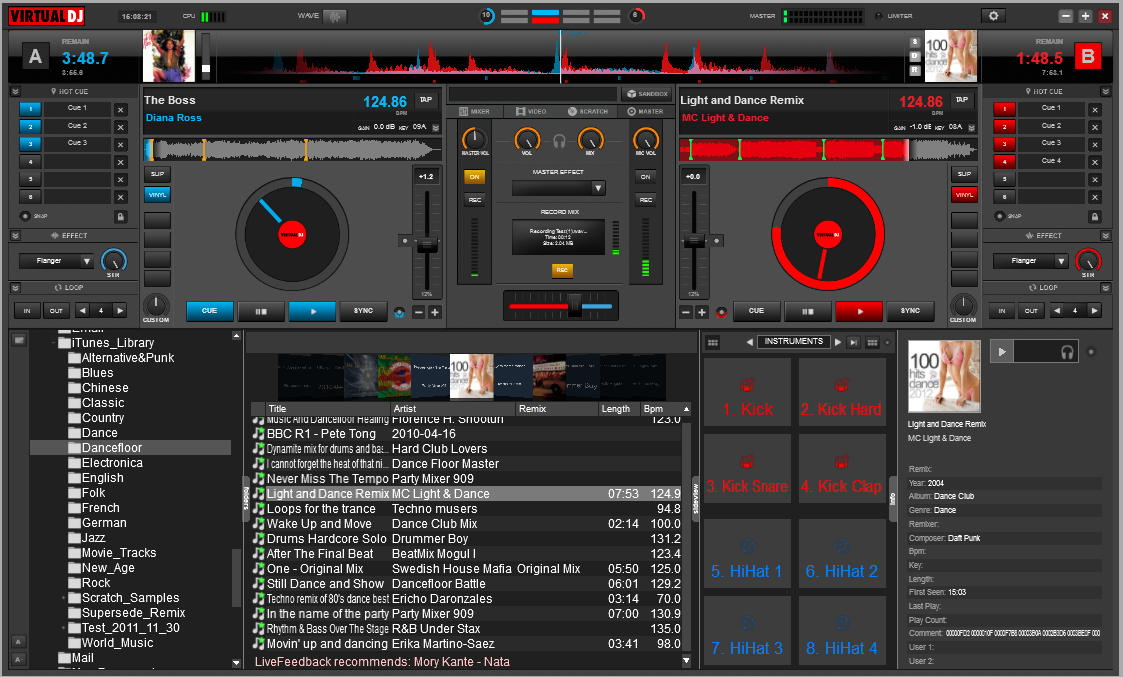This screenshot has width=1123, height=677.
Task: Toggle SLIP mode on deck A
Action: coord(158,174)
